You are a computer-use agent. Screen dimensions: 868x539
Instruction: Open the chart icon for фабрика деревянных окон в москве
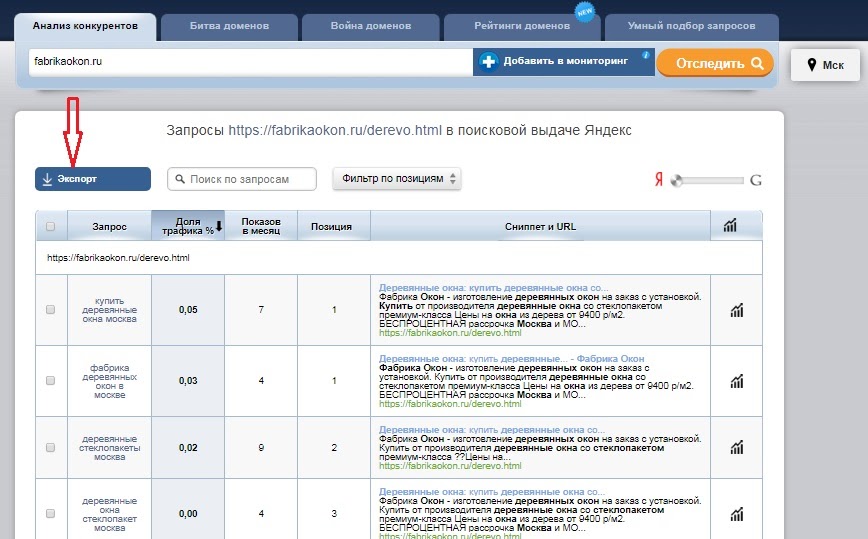coord(736,381)
